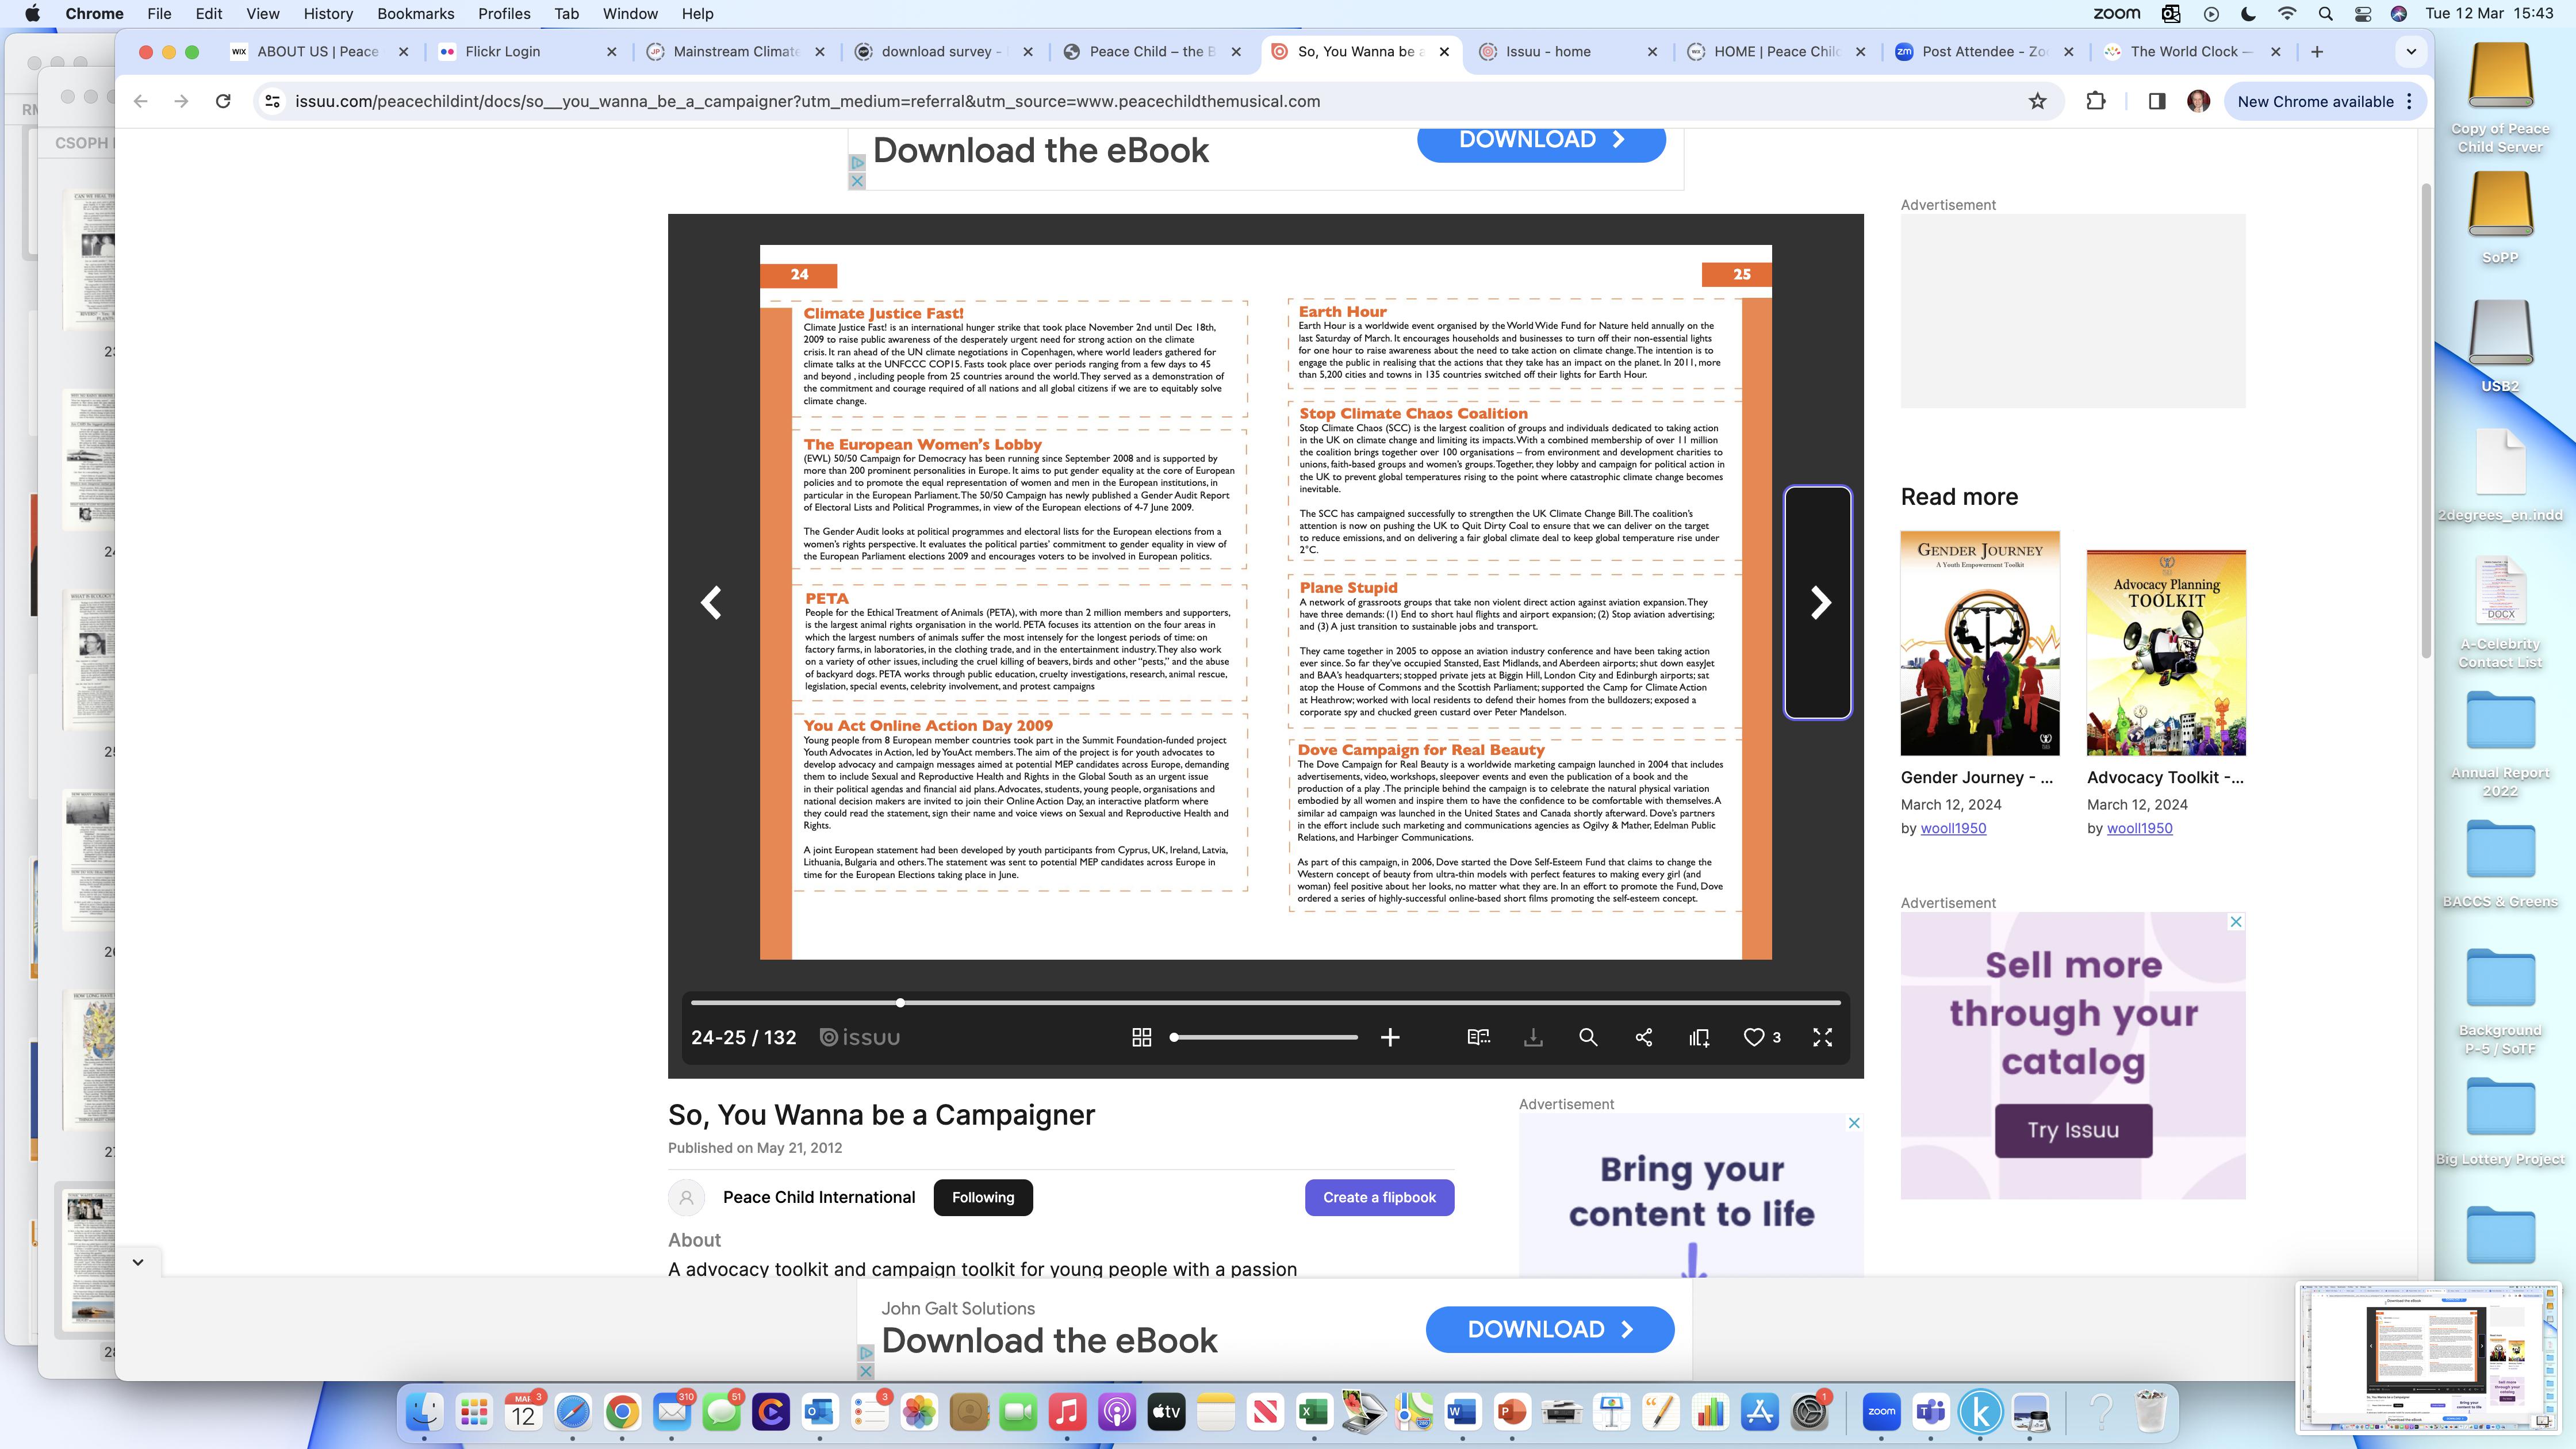
Task: Open the Chrome three-dot menu
Action: pyautogui.click(x=2410, y=101)
